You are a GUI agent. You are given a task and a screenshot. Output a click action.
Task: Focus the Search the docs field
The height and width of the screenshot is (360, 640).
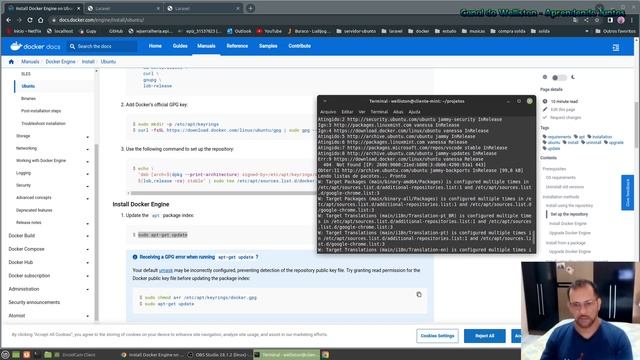tap(102, 46)
